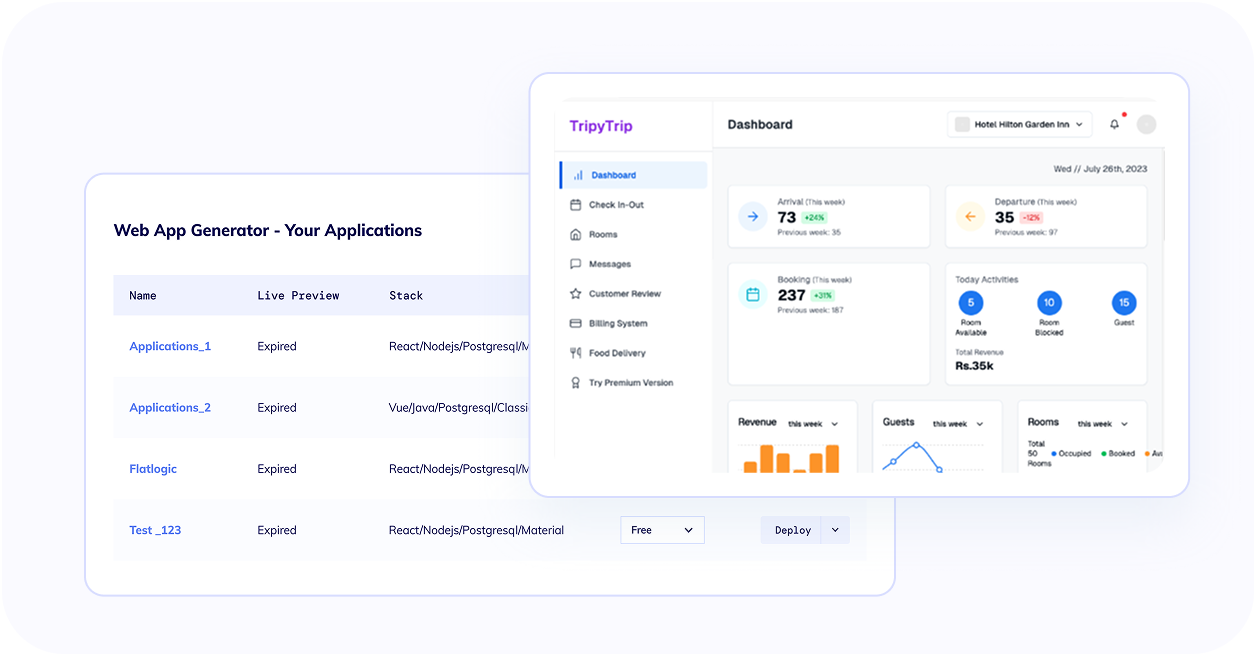The image size is (1256, 656).
Task: Open the Hotel Hilton Garden Inn selector
Action: coord(1019,124)
